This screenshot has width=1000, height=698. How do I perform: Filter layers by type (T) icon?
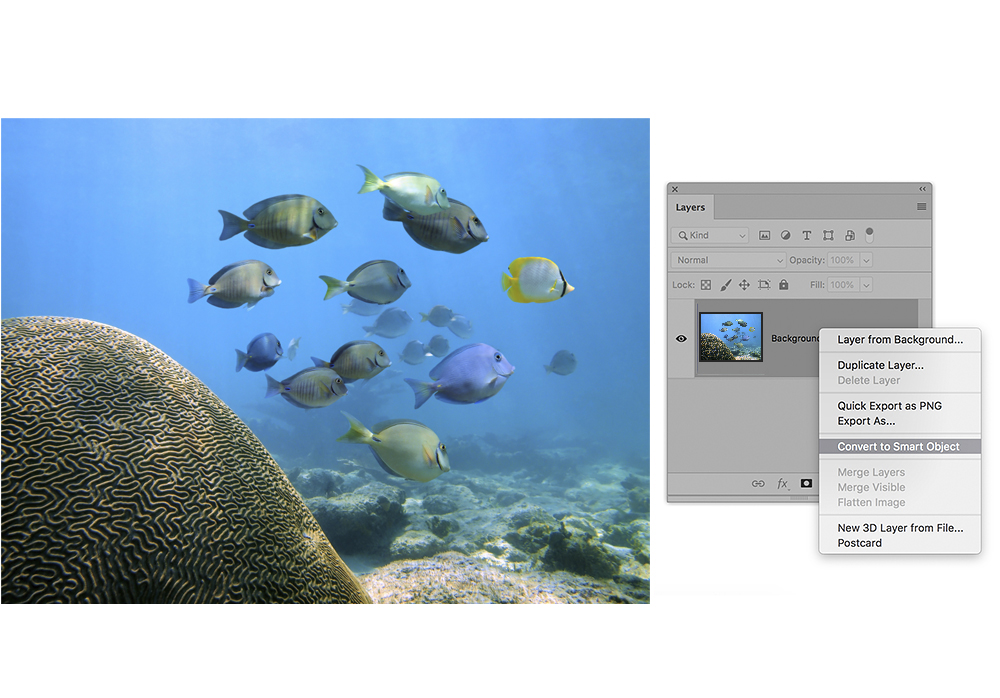[807, 236]
